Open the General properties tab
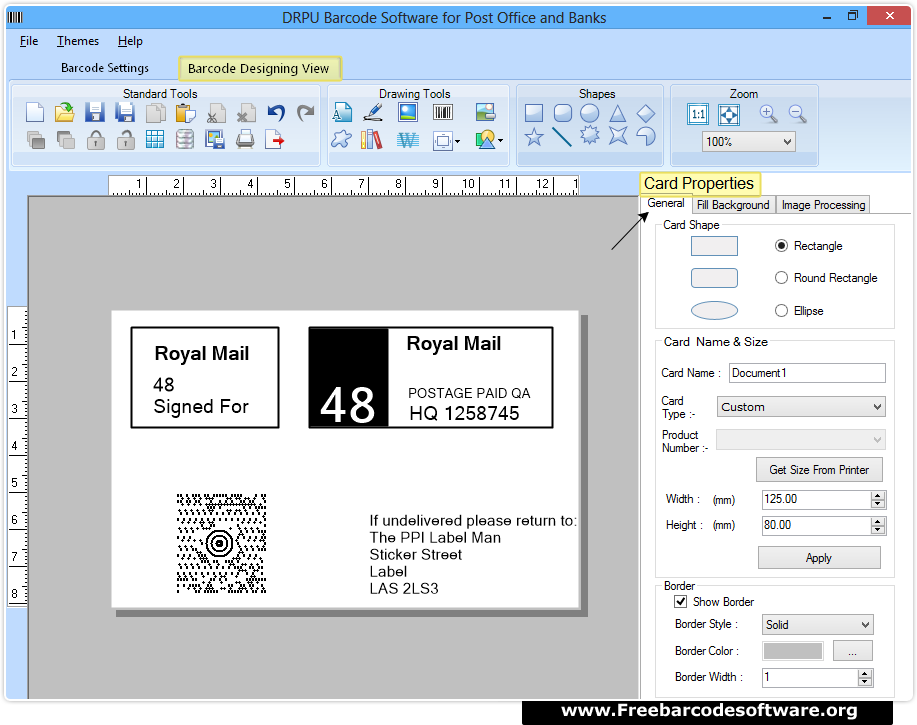This screenshot has width=917, height=725. [666, 203]
